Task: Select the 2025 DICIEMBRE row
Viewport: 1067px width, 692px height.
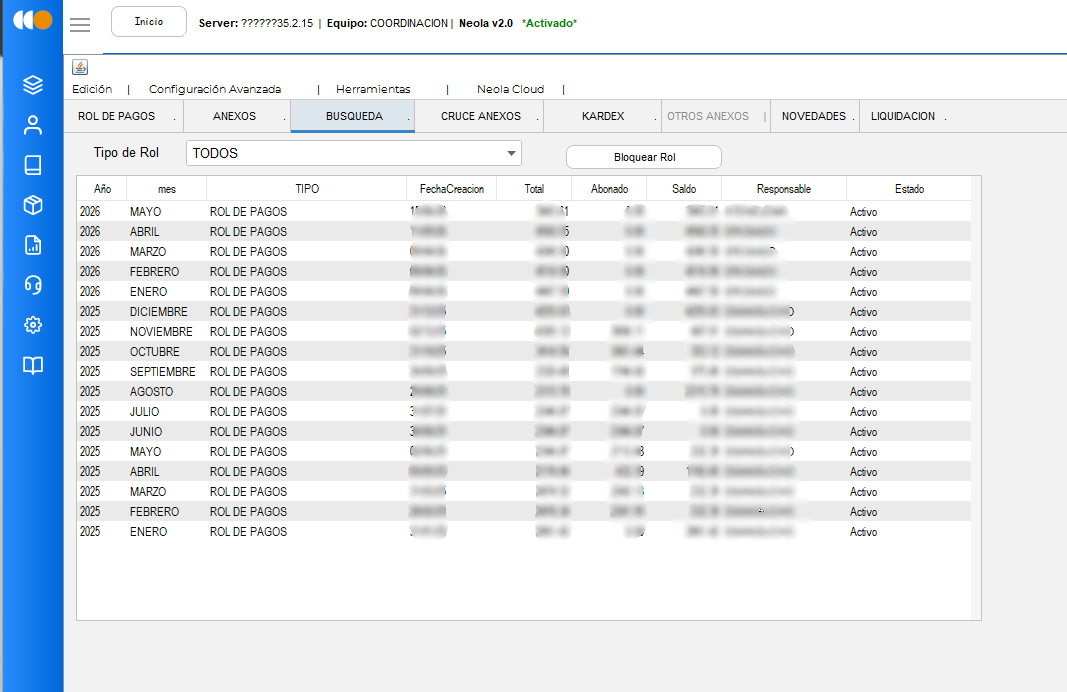Action: [x=523, y=312]
